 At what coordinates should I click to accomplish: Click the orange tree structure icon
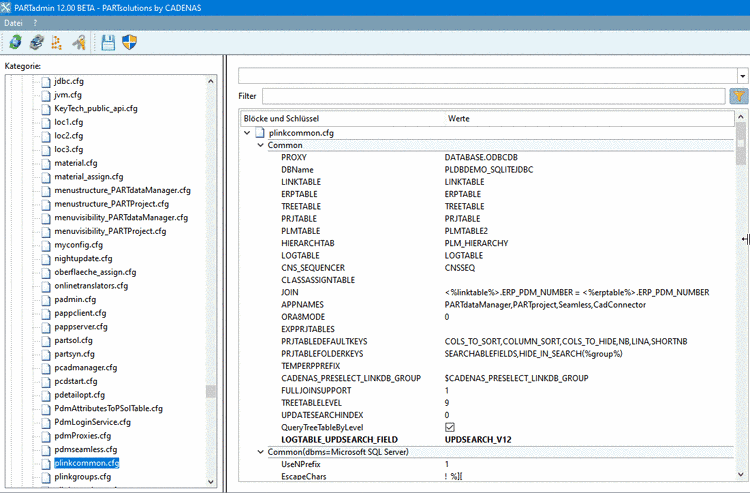pyautogui.click(x=57, y=42)
